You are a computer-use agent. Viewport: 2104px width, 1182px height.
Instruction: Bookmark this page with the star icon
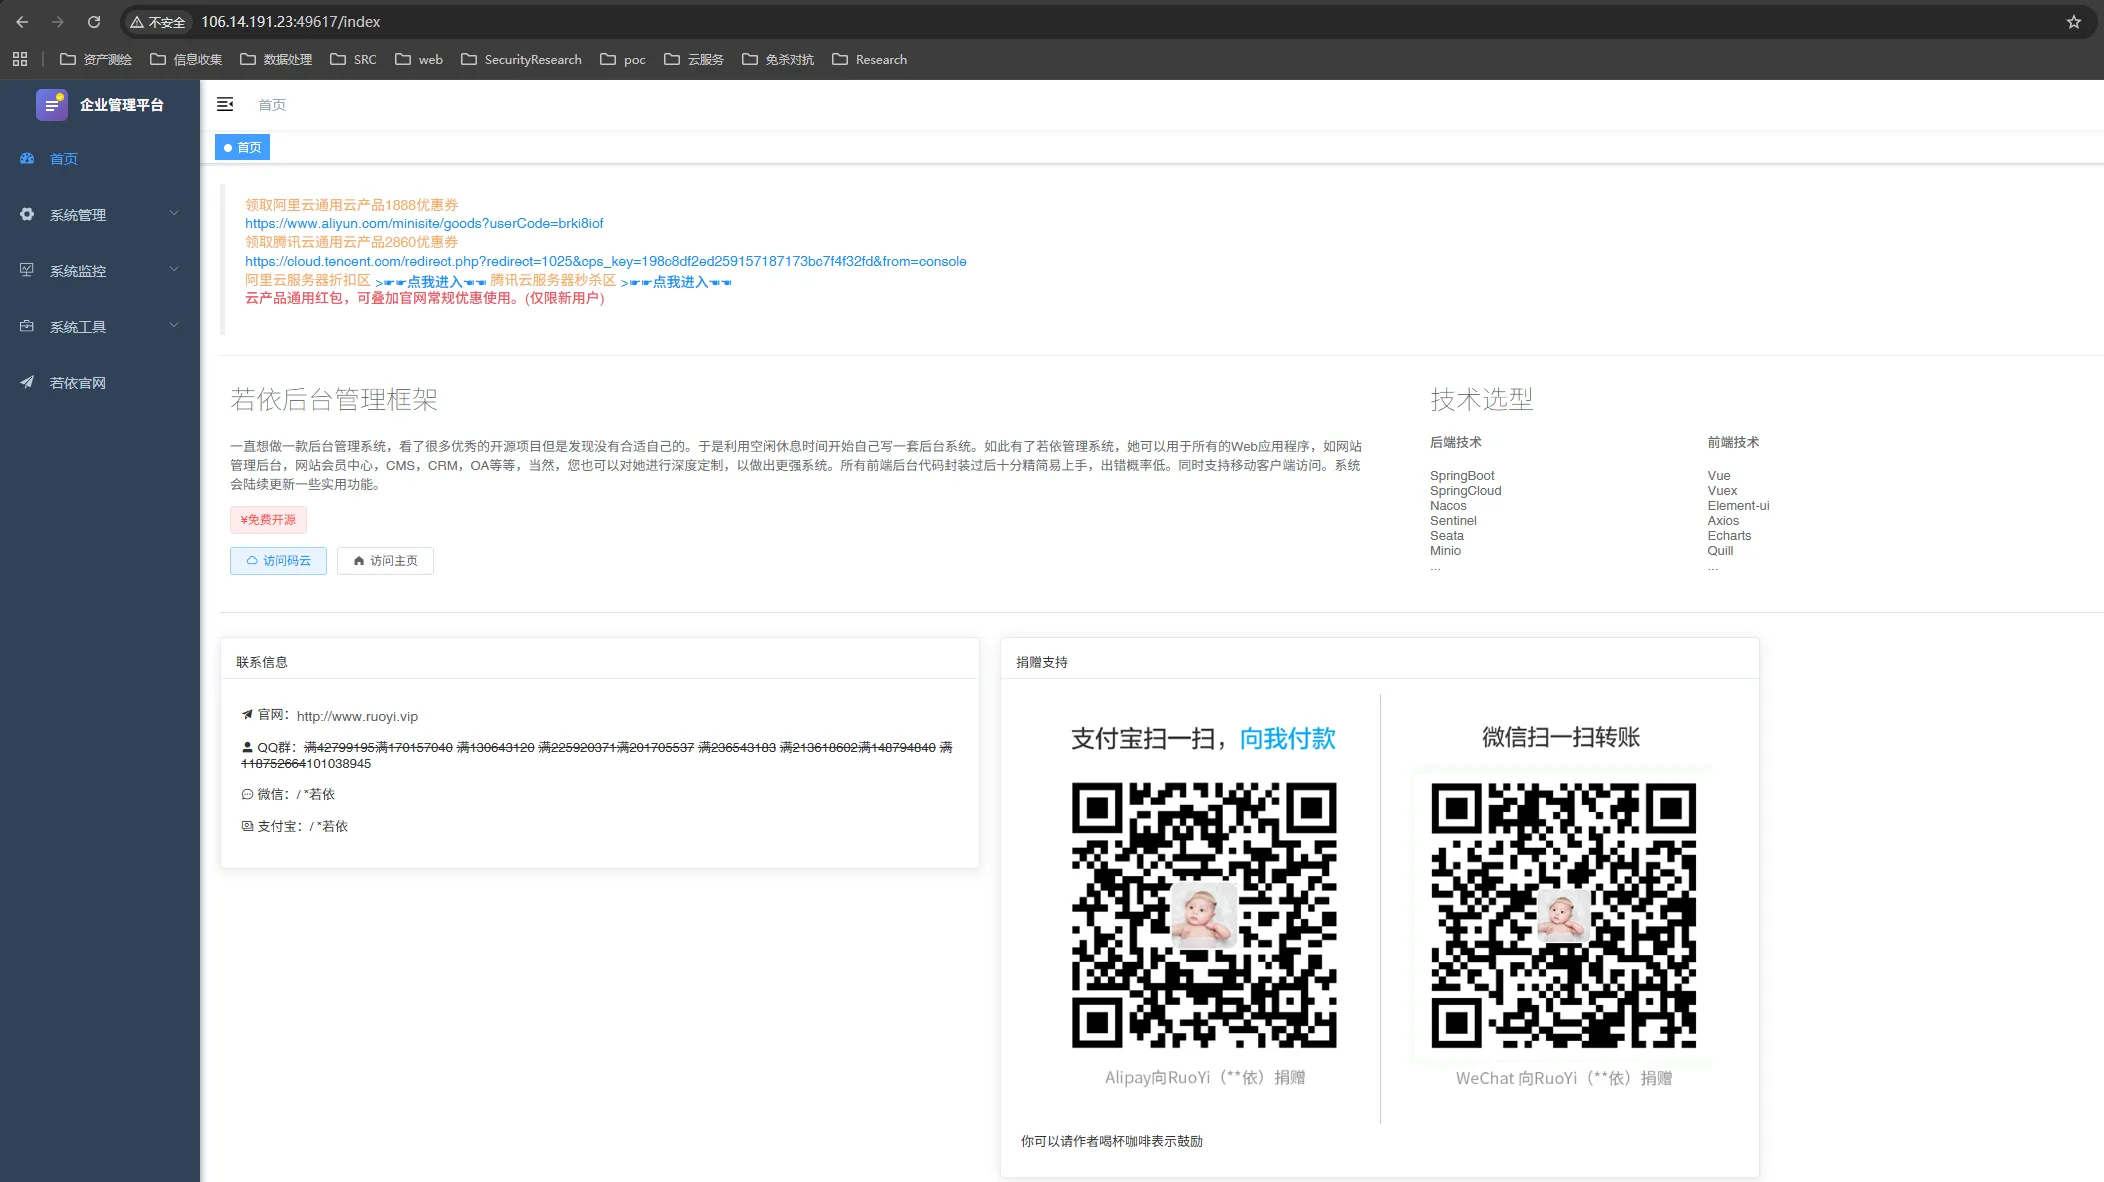click(x=2073, y=21)
